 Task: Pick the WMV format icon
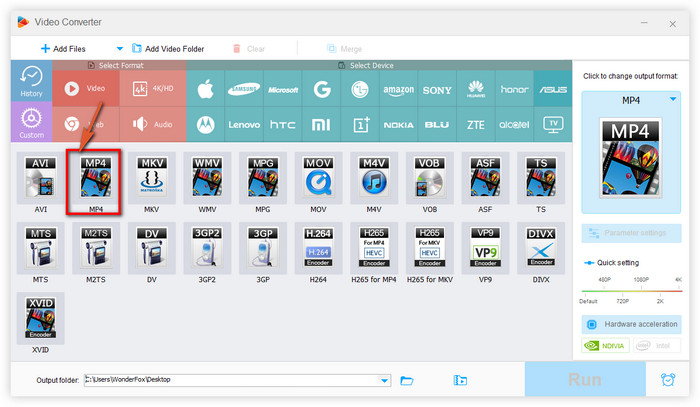tap(207, 178)
